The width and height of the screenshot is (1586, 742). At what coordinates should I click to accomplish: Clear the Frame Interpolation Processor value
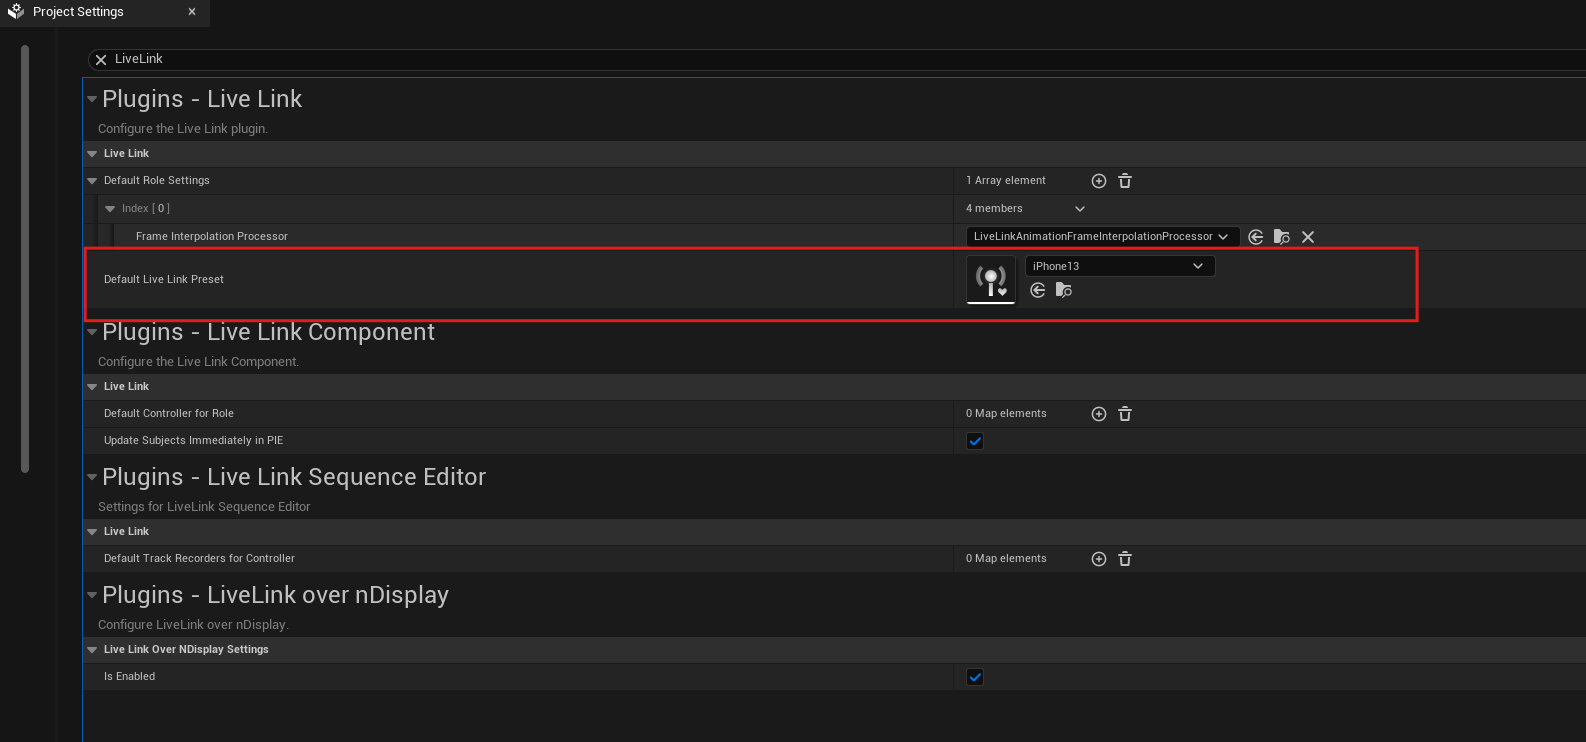1308,237
